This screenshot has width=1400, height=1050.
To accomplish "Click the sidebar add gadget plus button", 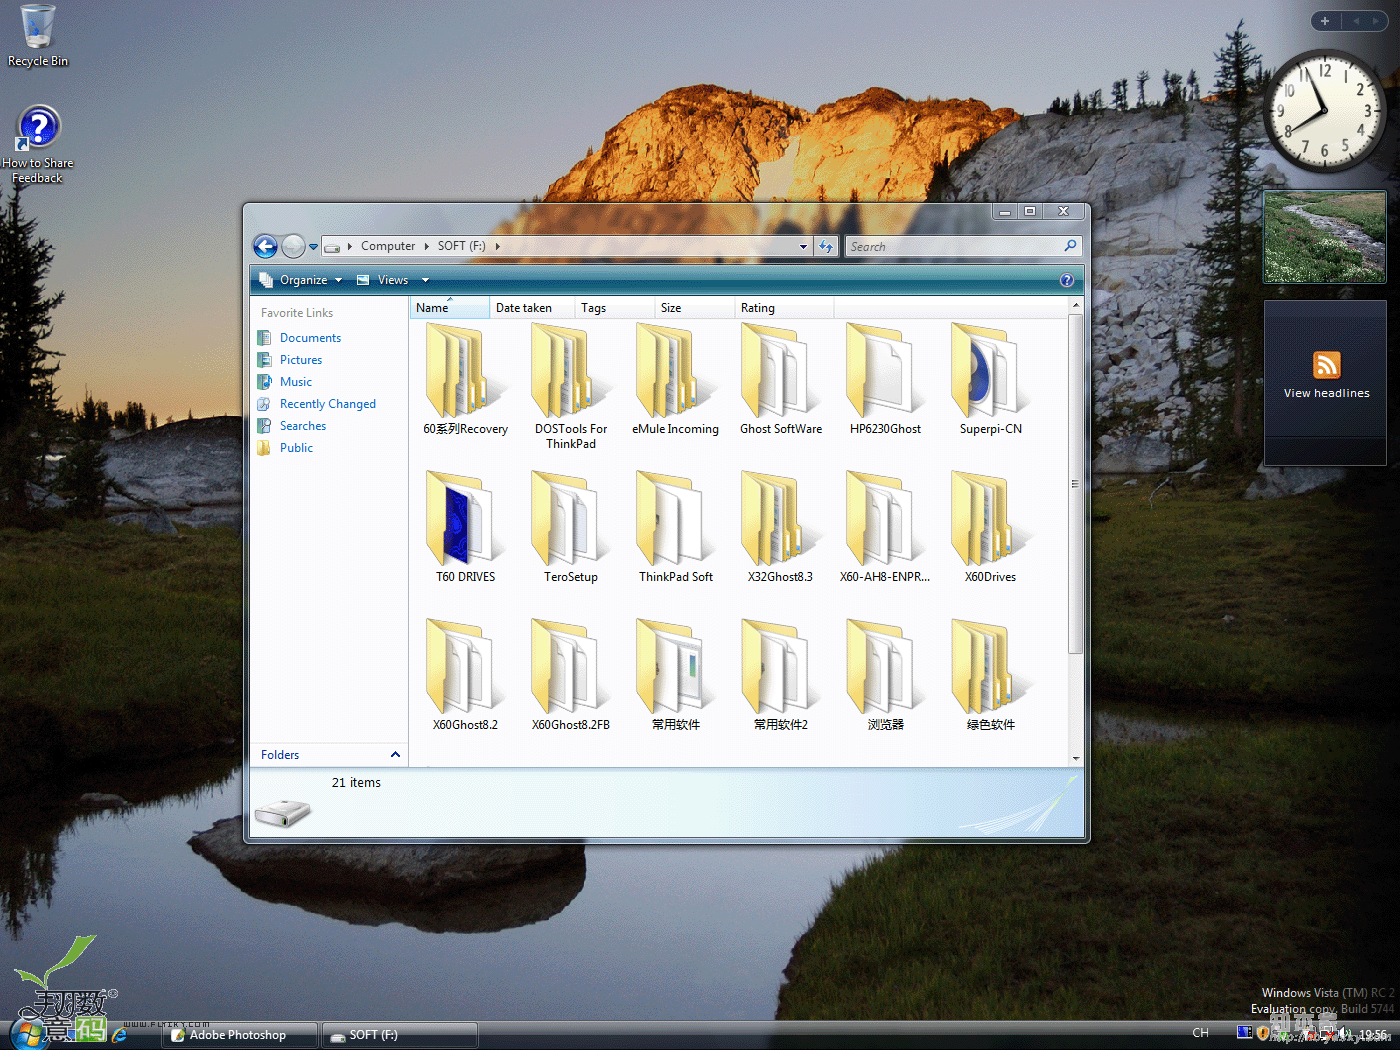I will pyautogui.click(x=1325, y=21).
